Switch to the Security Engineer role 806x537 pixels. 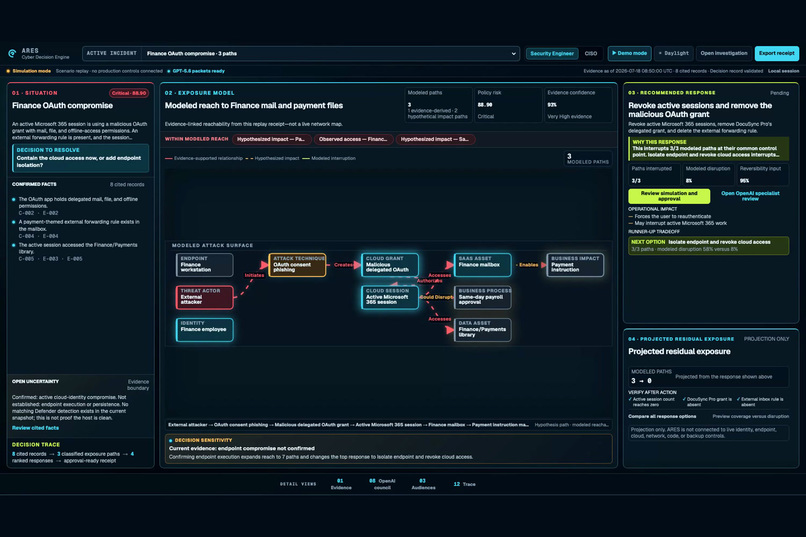[552, 53]
